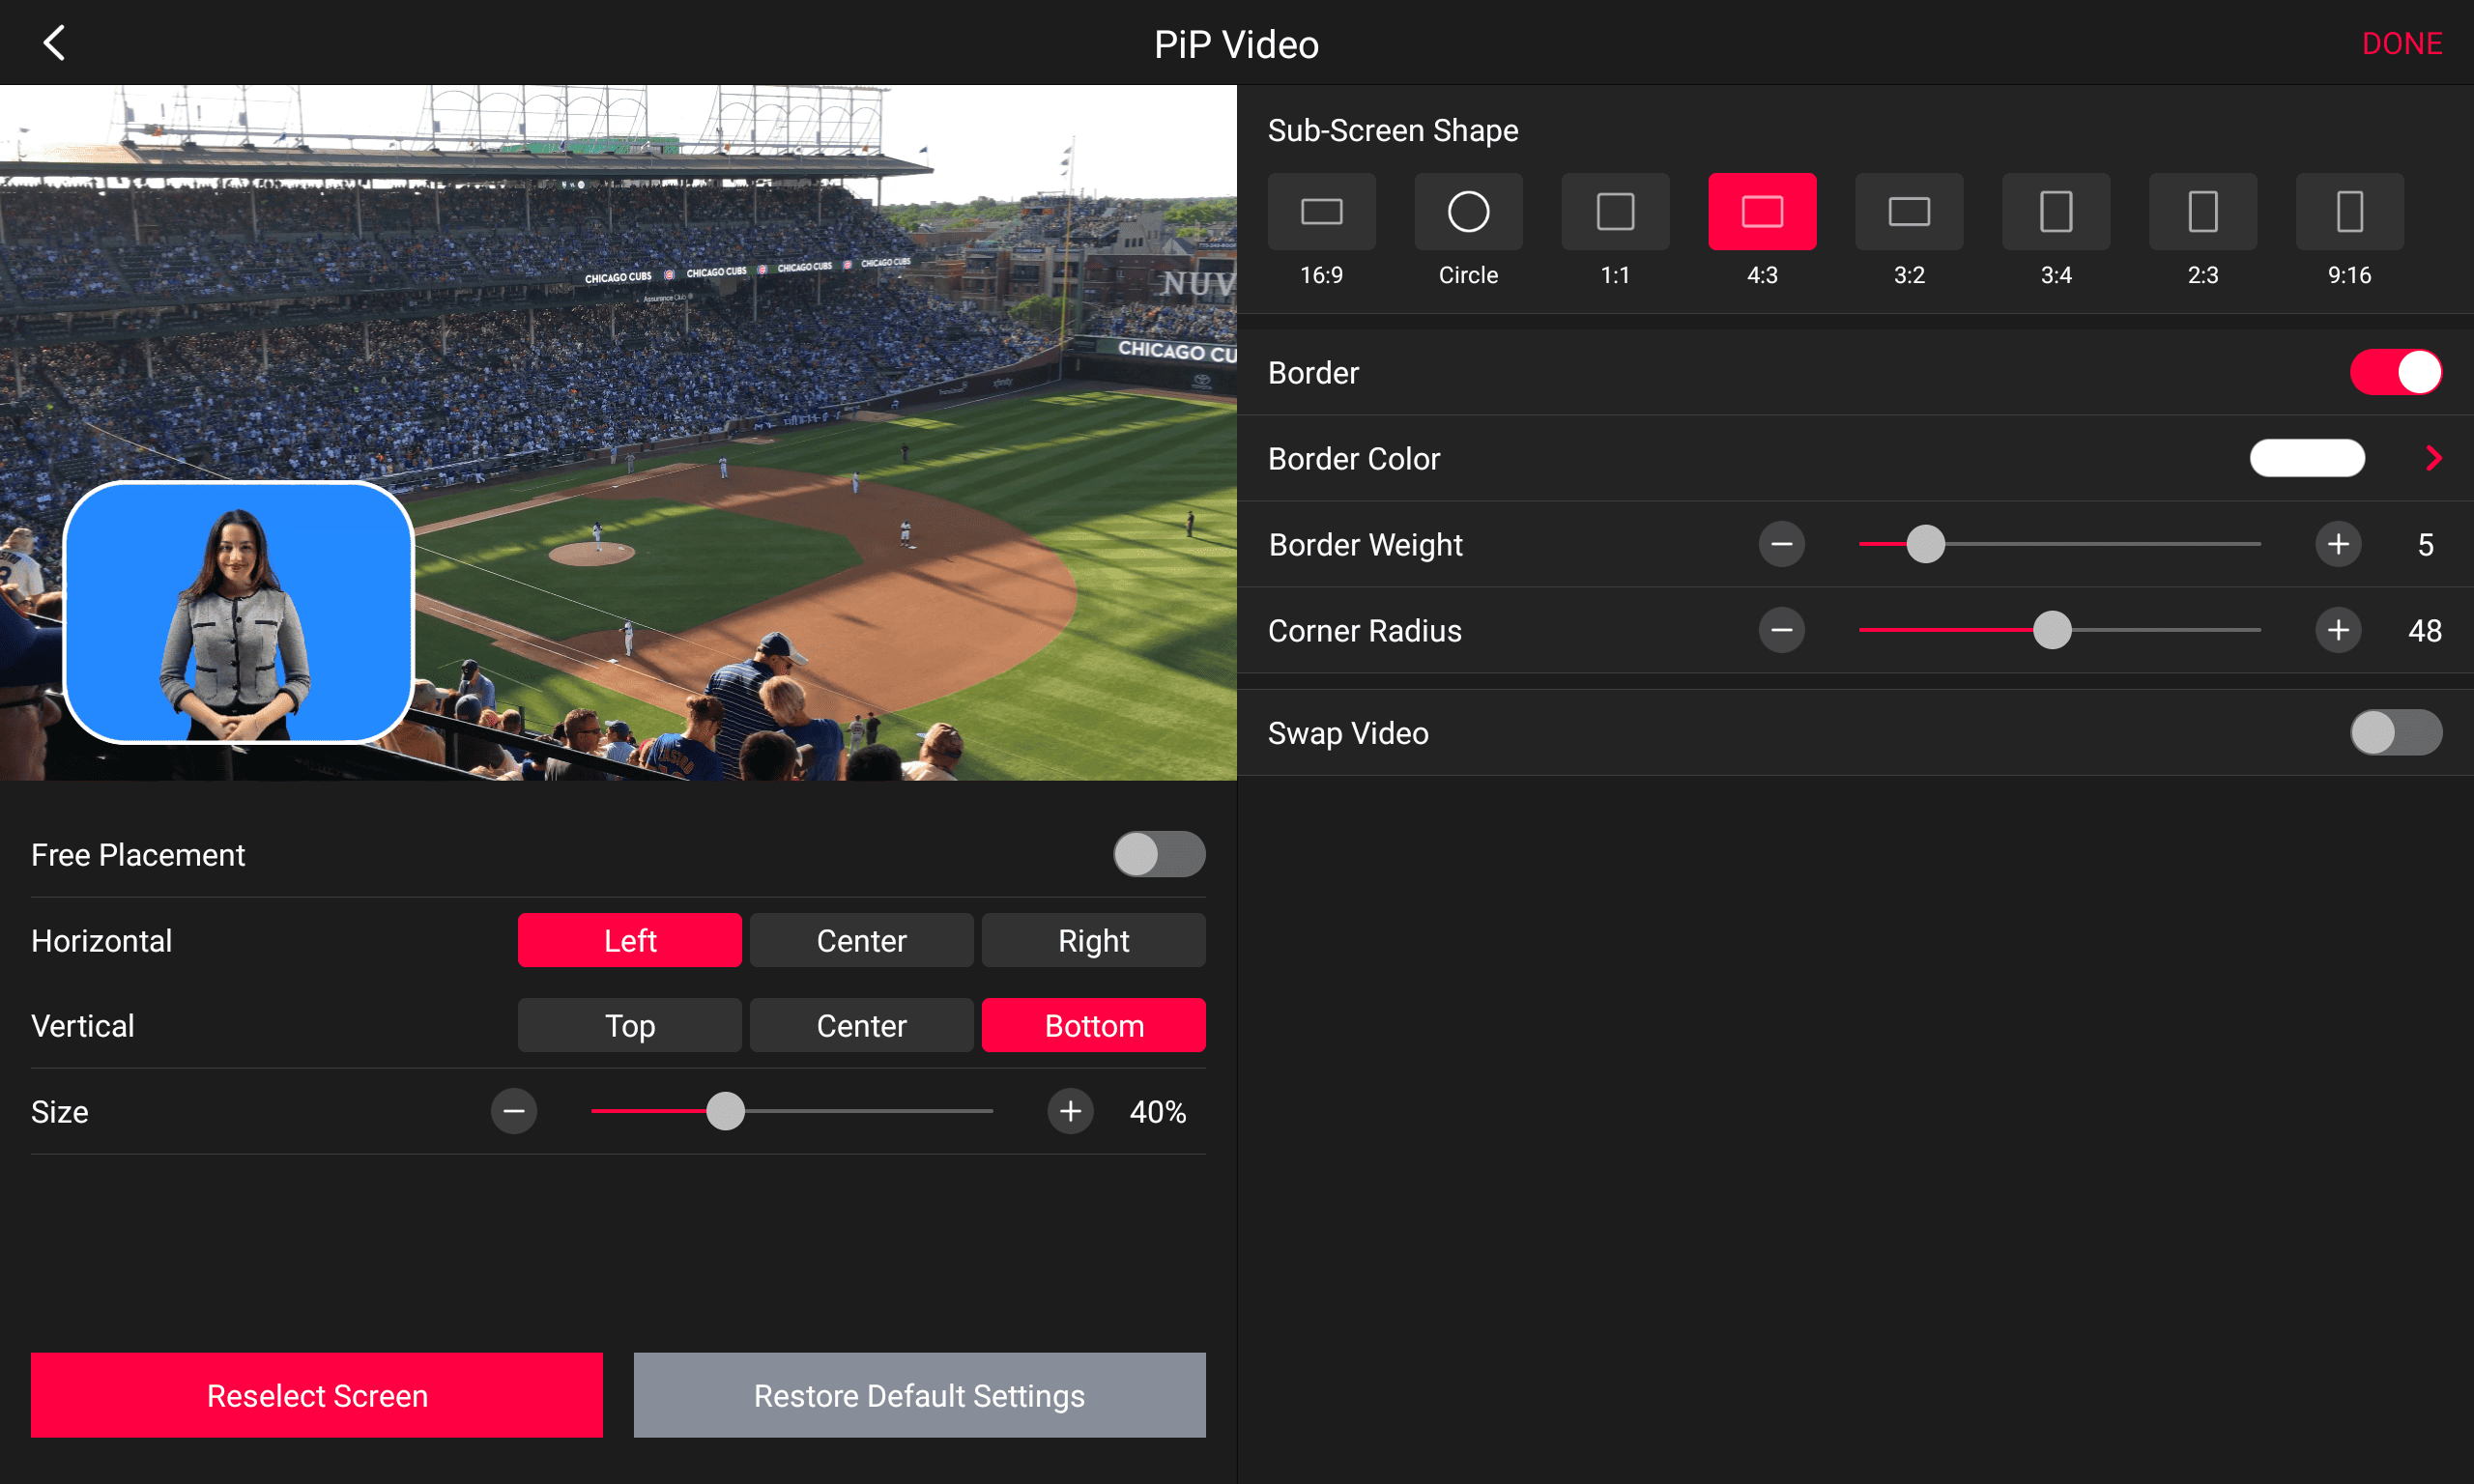Disable the Border toggle

click(2396, 371)
